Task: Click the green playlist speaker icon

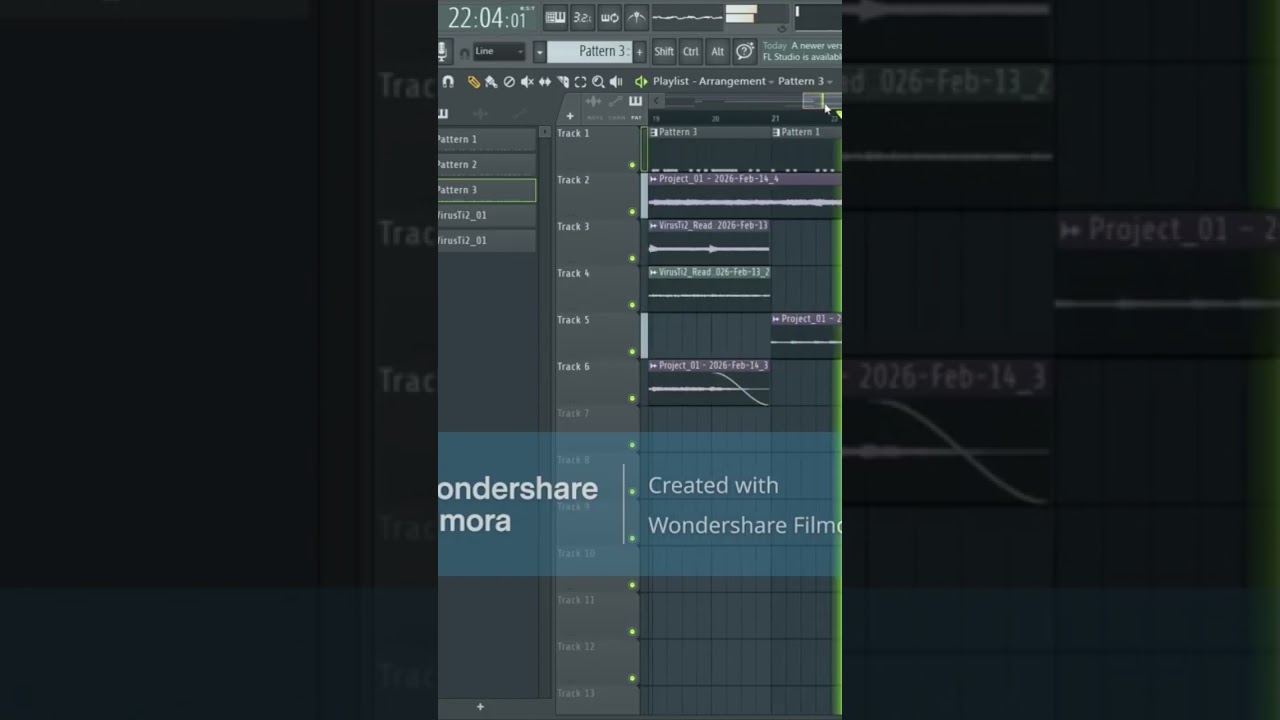Action: pyautogui.click(x=641, y=82)
